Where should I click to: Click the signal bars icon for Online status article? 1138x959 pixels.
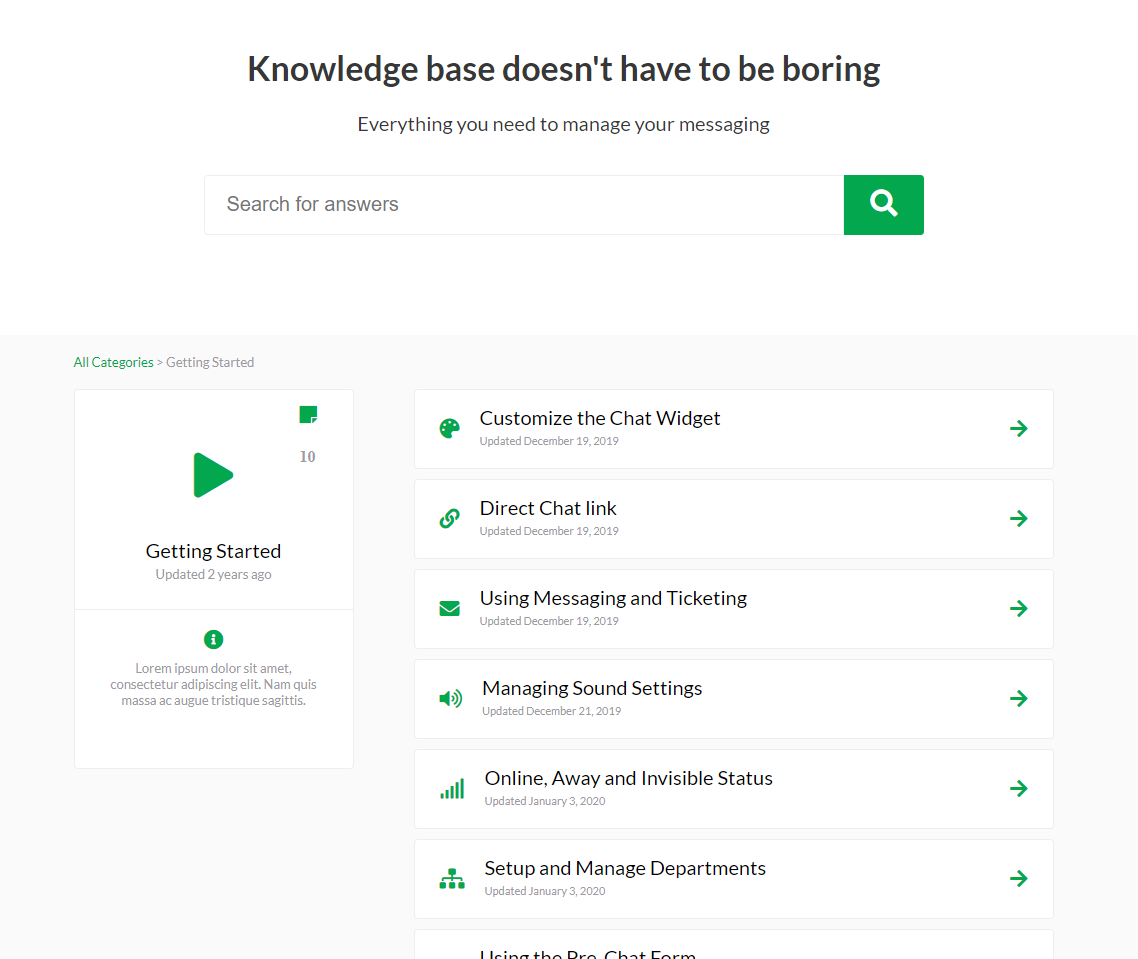coord(452,788)
